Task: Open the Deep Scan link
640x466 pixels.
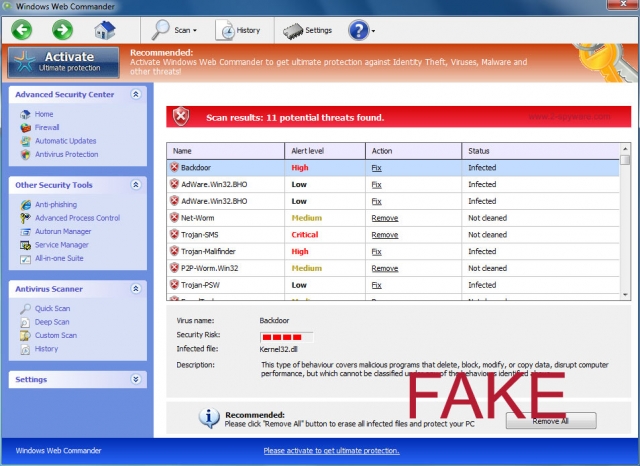Action: click(52, 322)
